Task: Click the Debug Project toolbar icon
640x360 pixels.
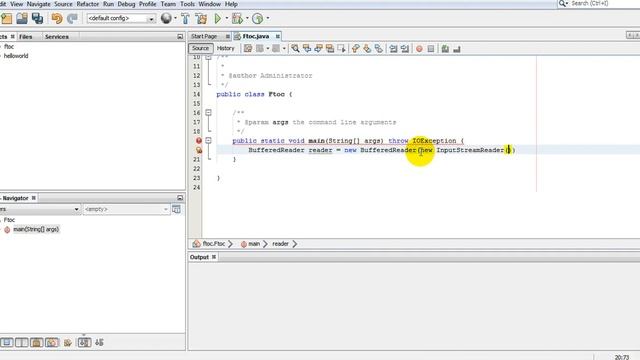Action: pos(237,18)
